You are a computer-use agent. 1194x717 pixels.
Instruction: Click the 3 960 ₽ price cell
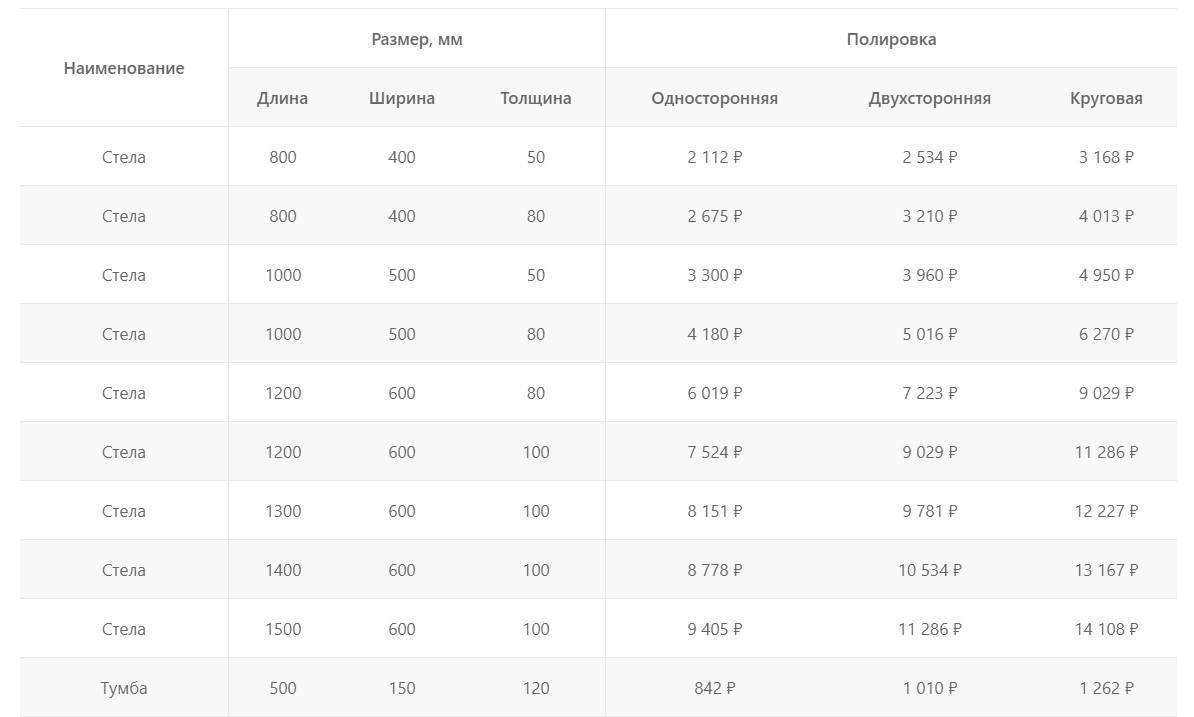tap(930, 275)
